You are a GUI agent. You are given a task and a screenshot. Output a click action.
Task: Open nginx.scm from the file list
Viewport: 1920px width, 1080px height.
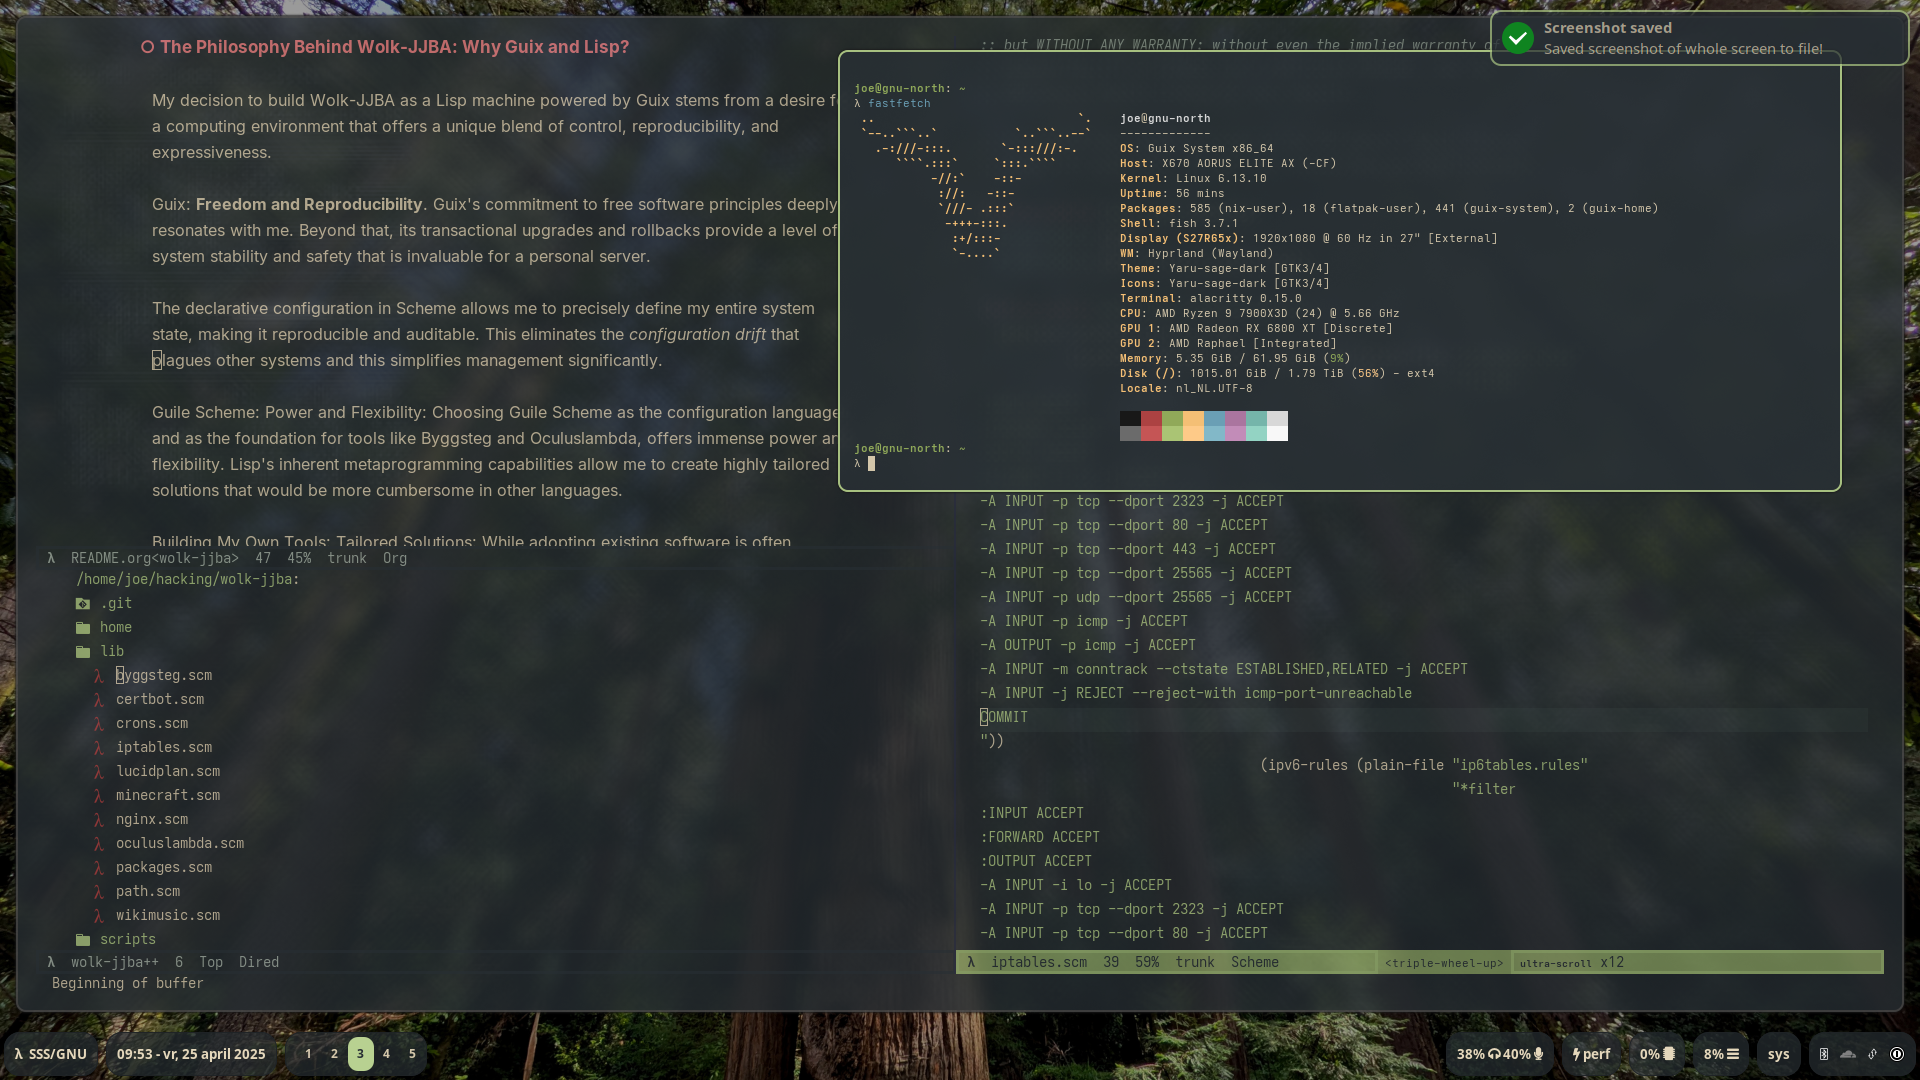[x=152, y=820]
